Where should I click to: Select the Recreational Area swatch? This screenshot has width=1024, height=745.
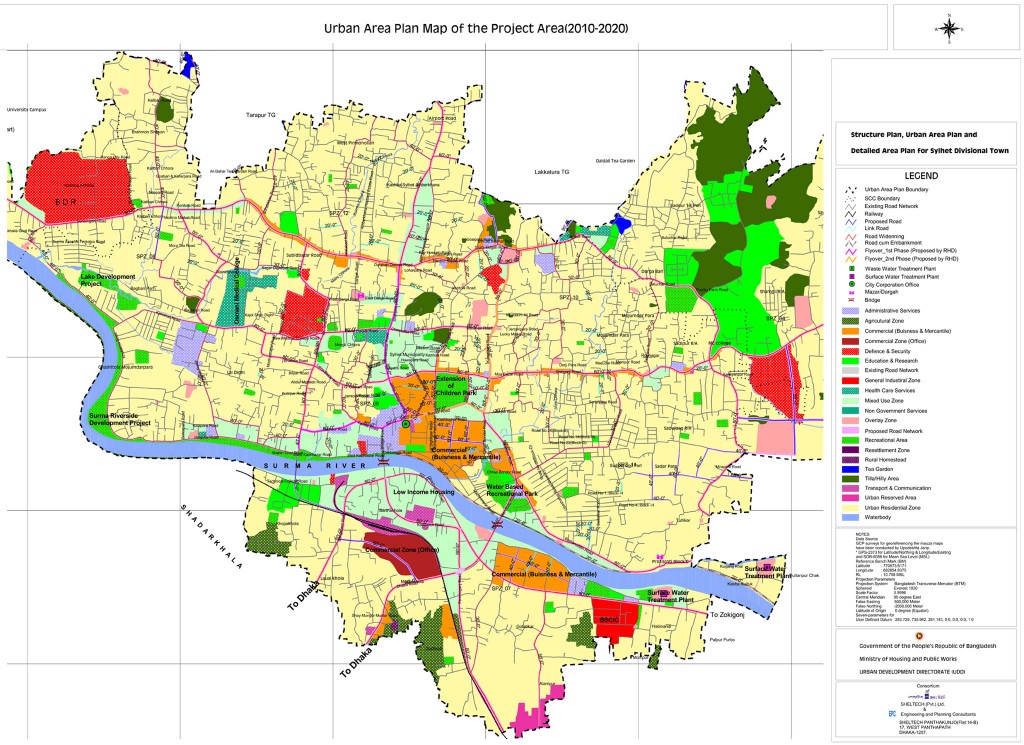pyautogui.click(x=851, y=440)
